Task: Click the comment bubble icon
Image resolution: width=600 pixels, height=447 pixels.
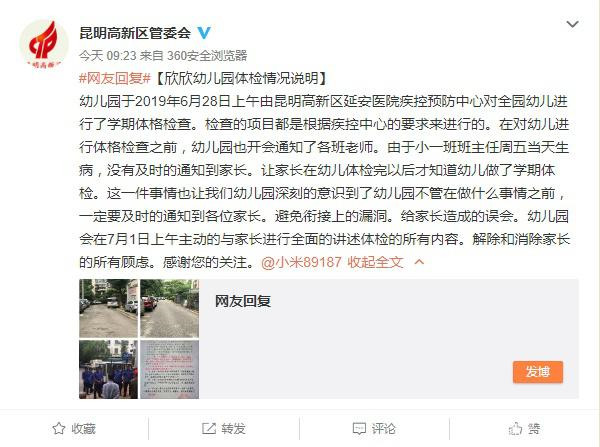Action: tap(359, 428)
